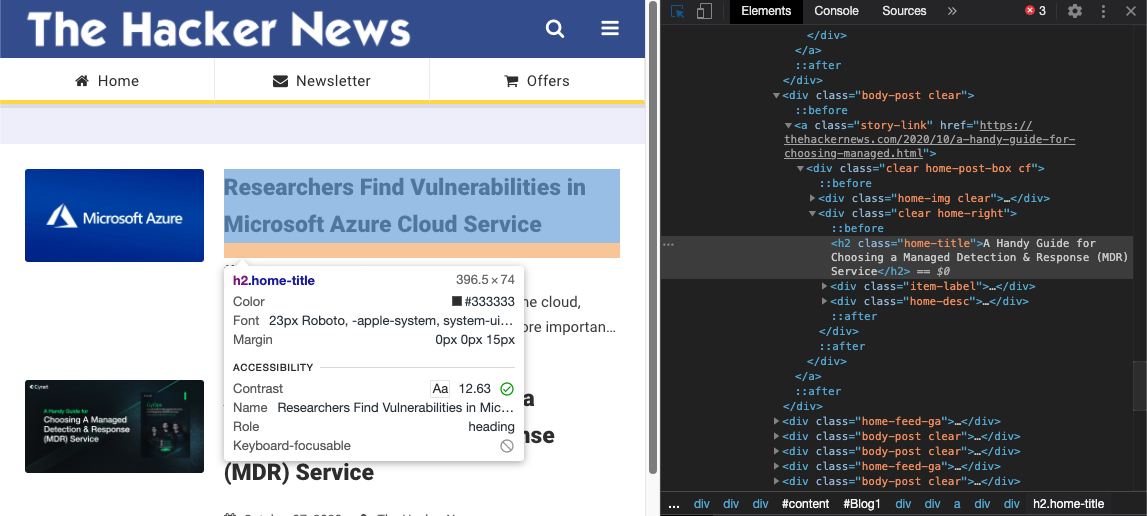Click the inspect element picker icon
The image size is (1147, 516).
pyautogui.click(x=677, y=11)
